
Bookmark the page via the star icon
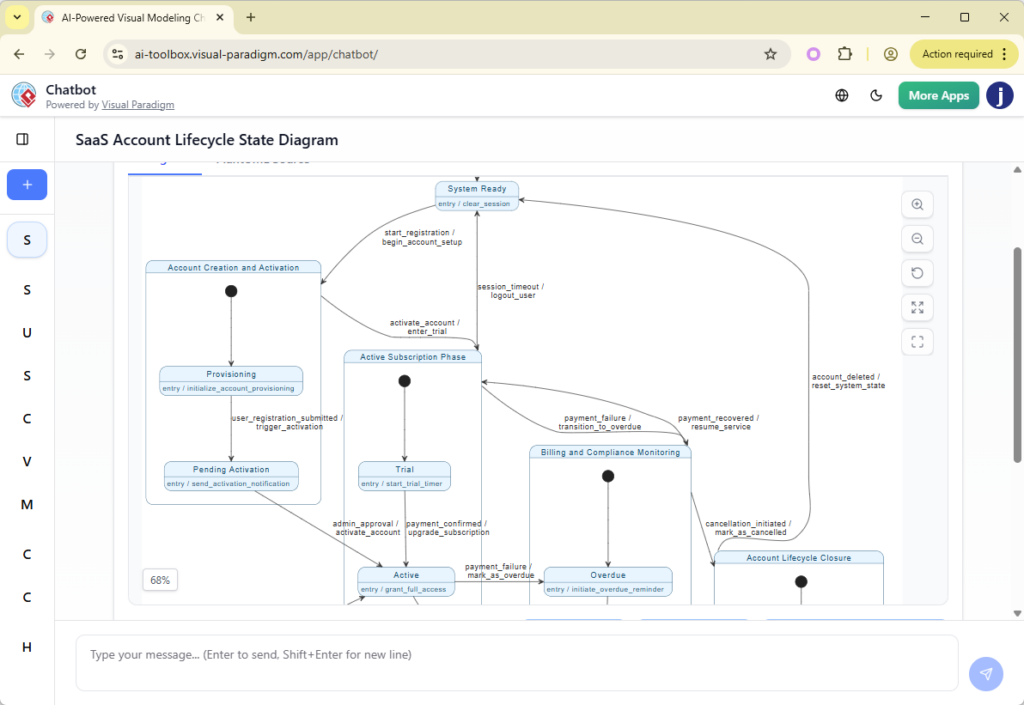(x=771, y=54)
